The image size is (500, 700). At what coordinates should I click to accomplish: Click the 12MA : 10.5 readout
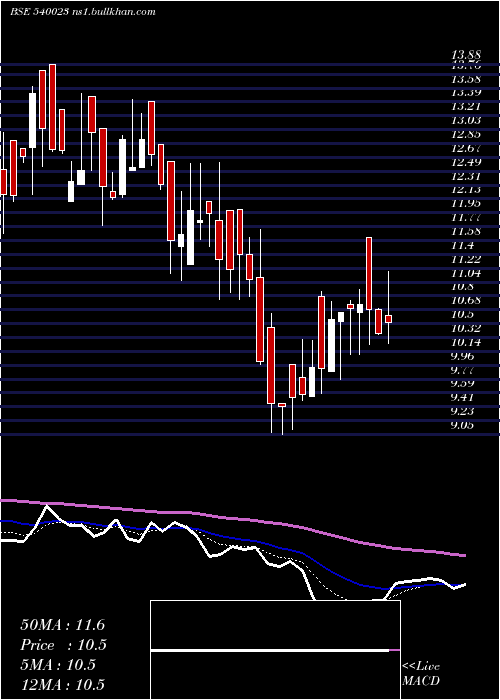pyautogui.click(x=62, y=685)
